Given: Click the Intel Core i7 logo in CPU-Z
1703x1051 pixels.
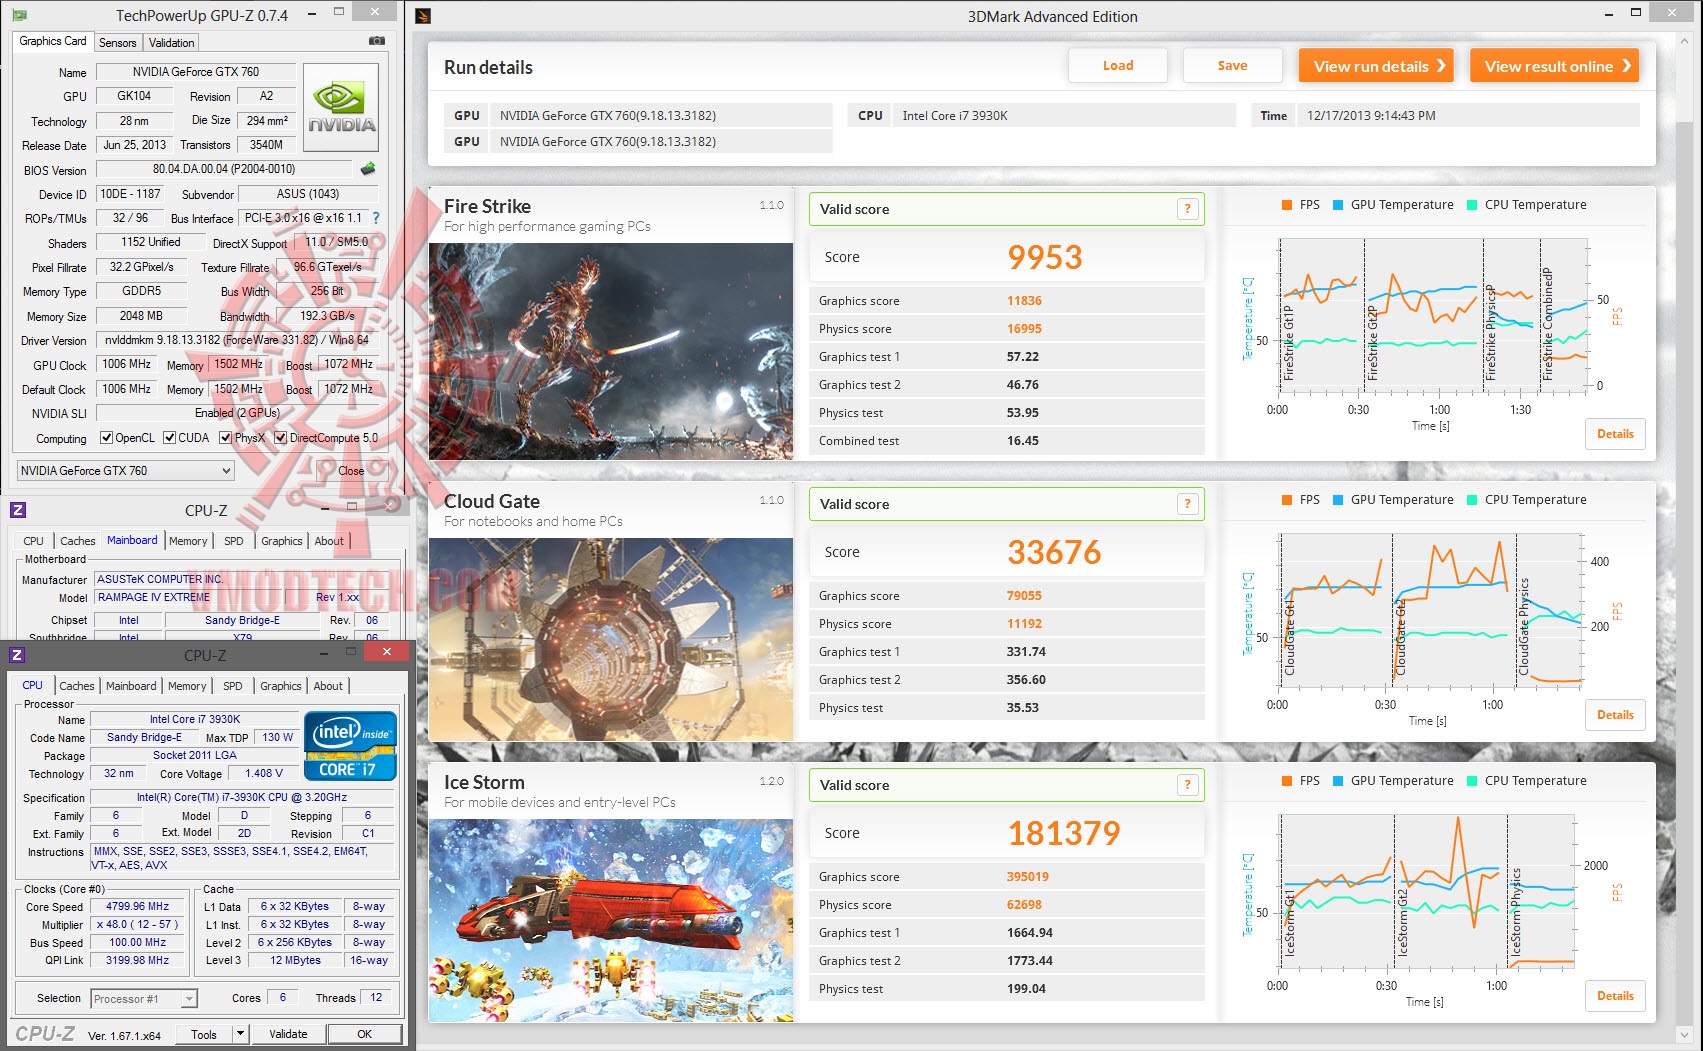Looking at the screenshot, I should tap(350, 745).
